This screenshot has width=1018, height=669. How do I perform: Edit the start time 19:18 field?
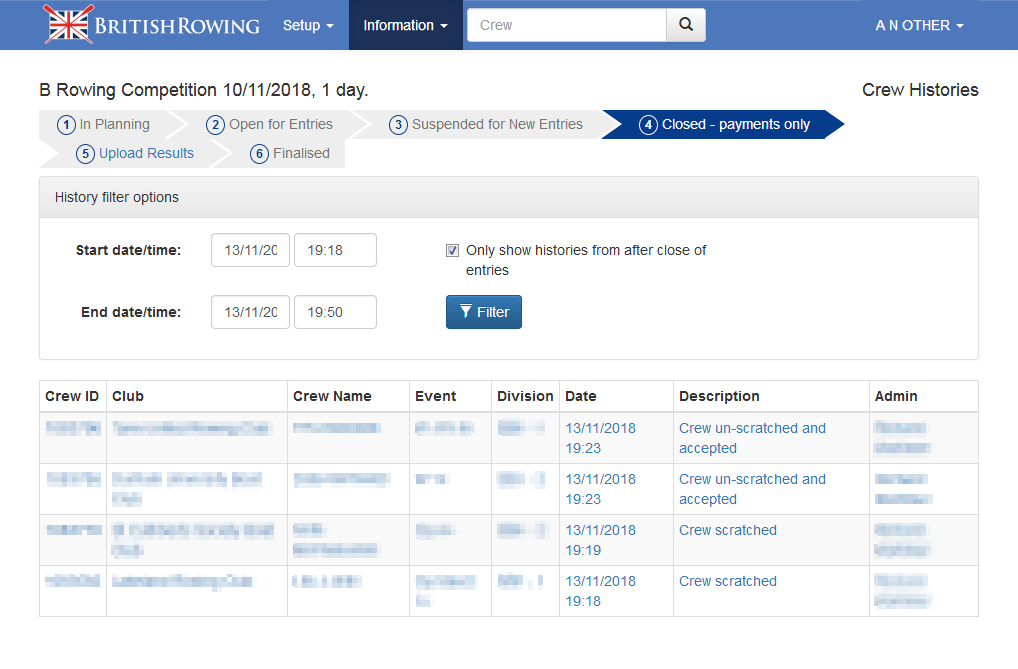pos(335,251)
